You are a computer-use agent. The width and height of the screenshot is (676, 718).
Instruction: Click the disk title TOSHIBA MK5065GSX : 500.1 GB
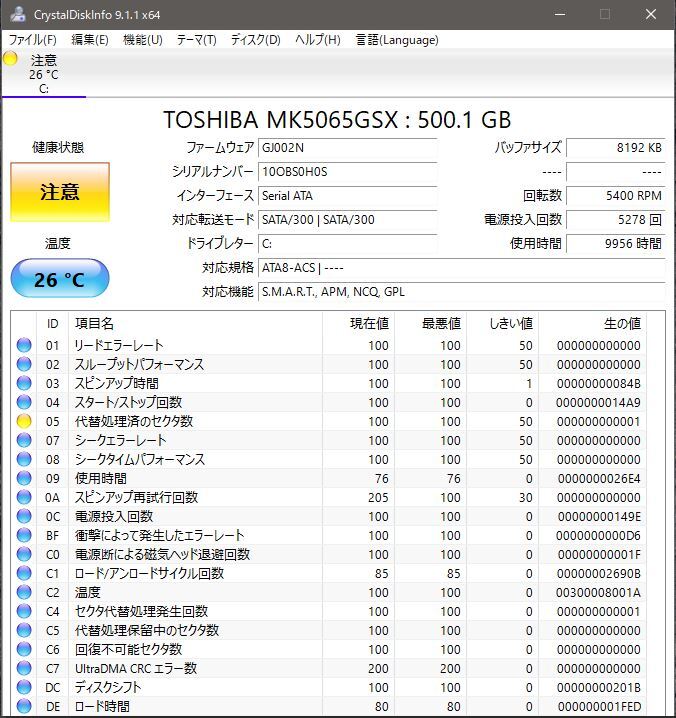click(x=337, y=120)
